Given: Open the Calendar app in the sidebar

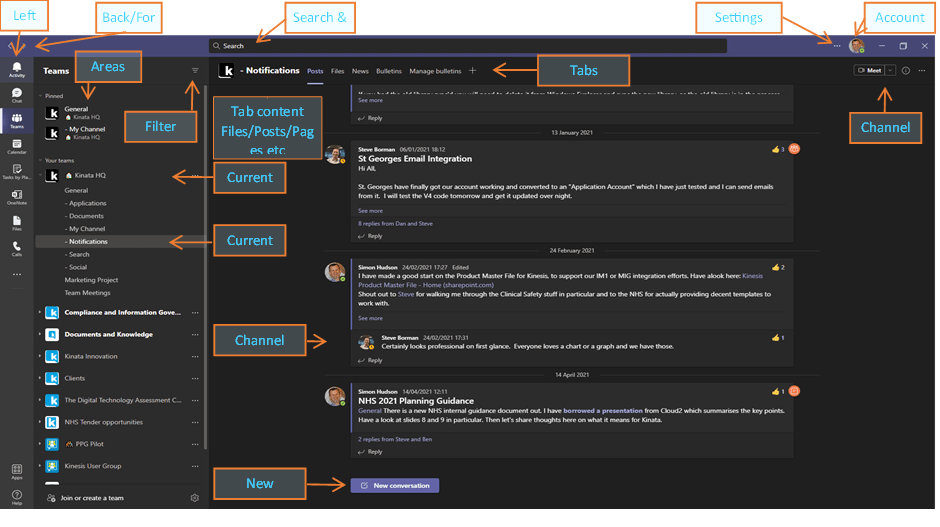Looking at the screenshot, I should [x=17, y=147].
